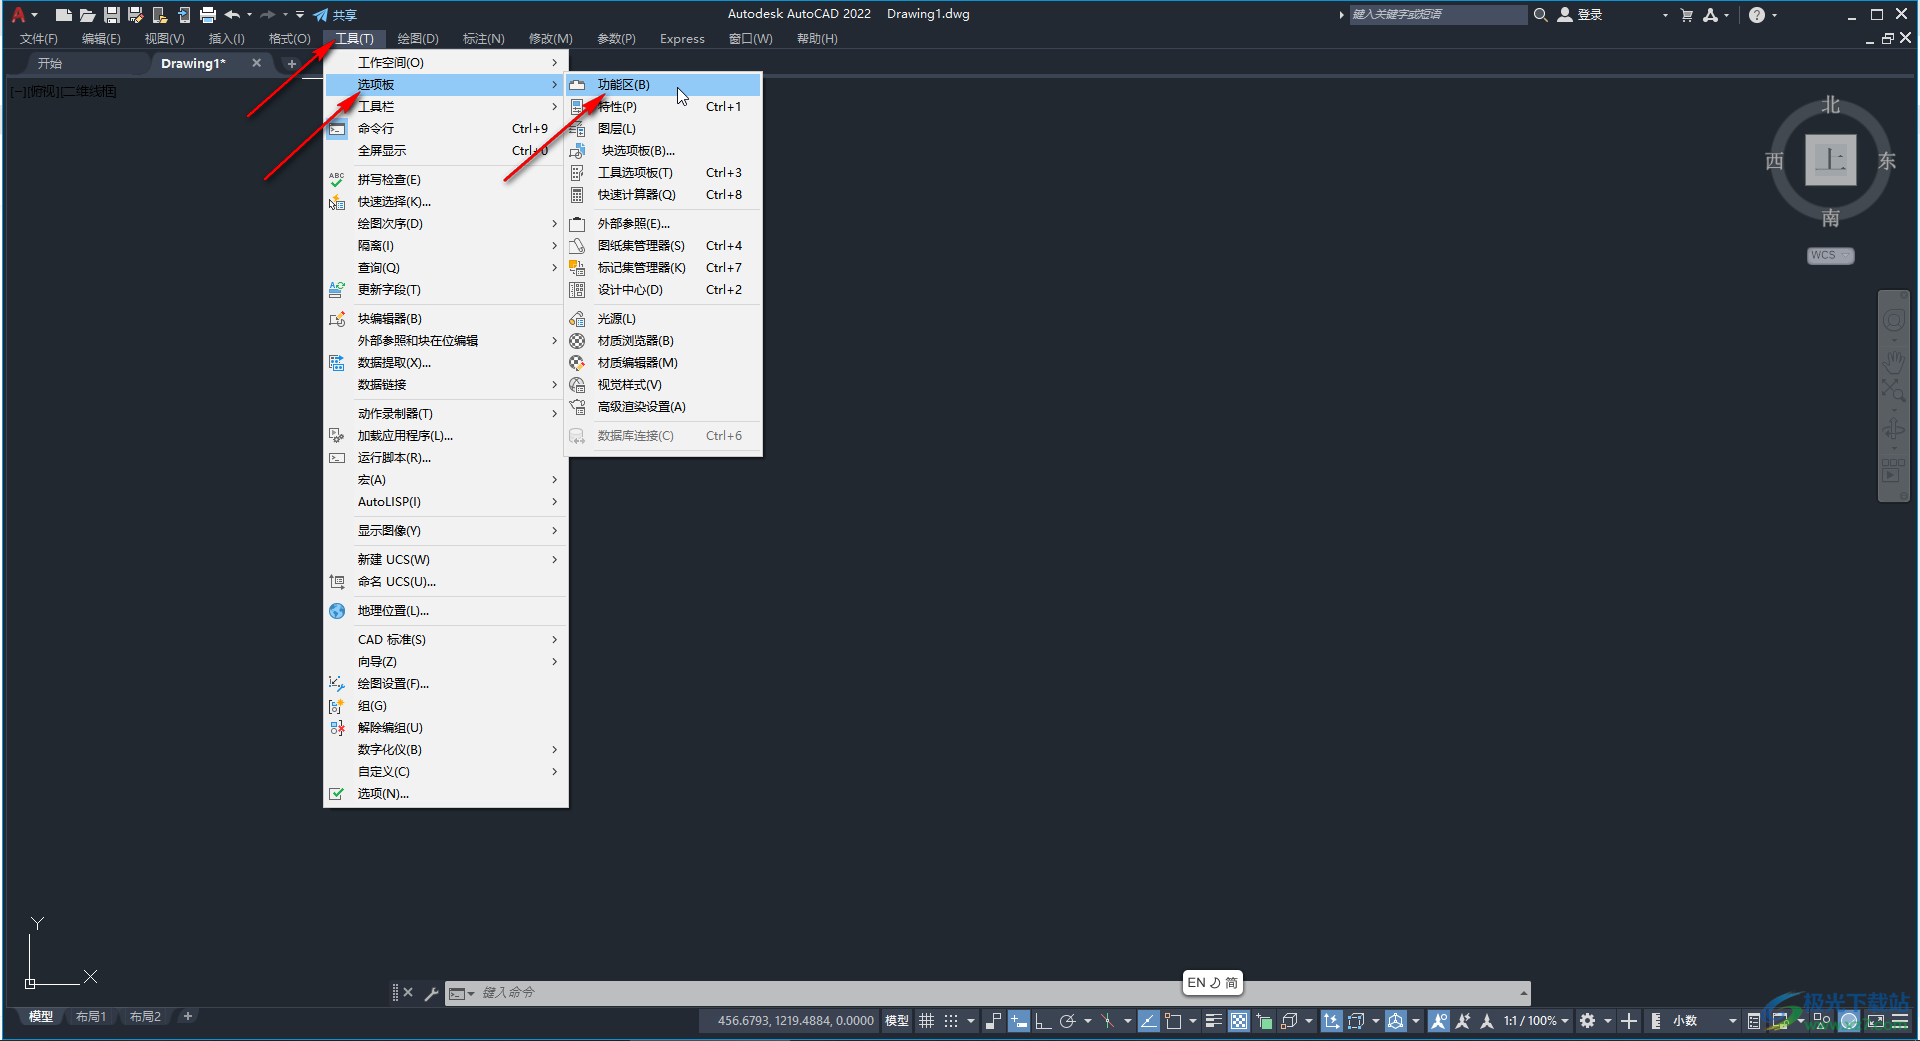Select 特性(P) palette entry
Viewport: 1920px width, 1041px height.
[664, 107]
